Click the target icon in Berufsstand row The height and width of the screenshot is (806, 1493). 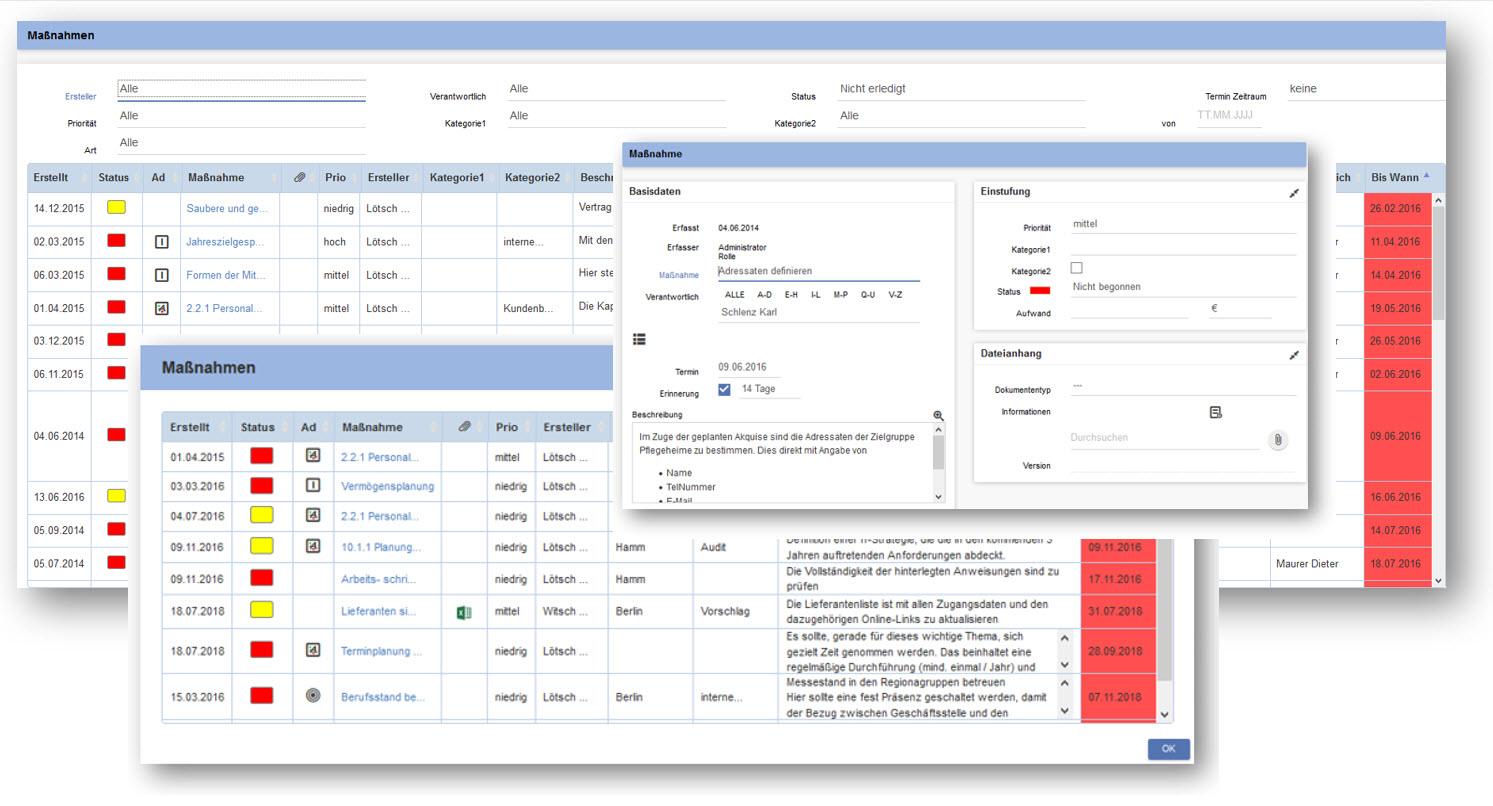[x=313, y=696]
